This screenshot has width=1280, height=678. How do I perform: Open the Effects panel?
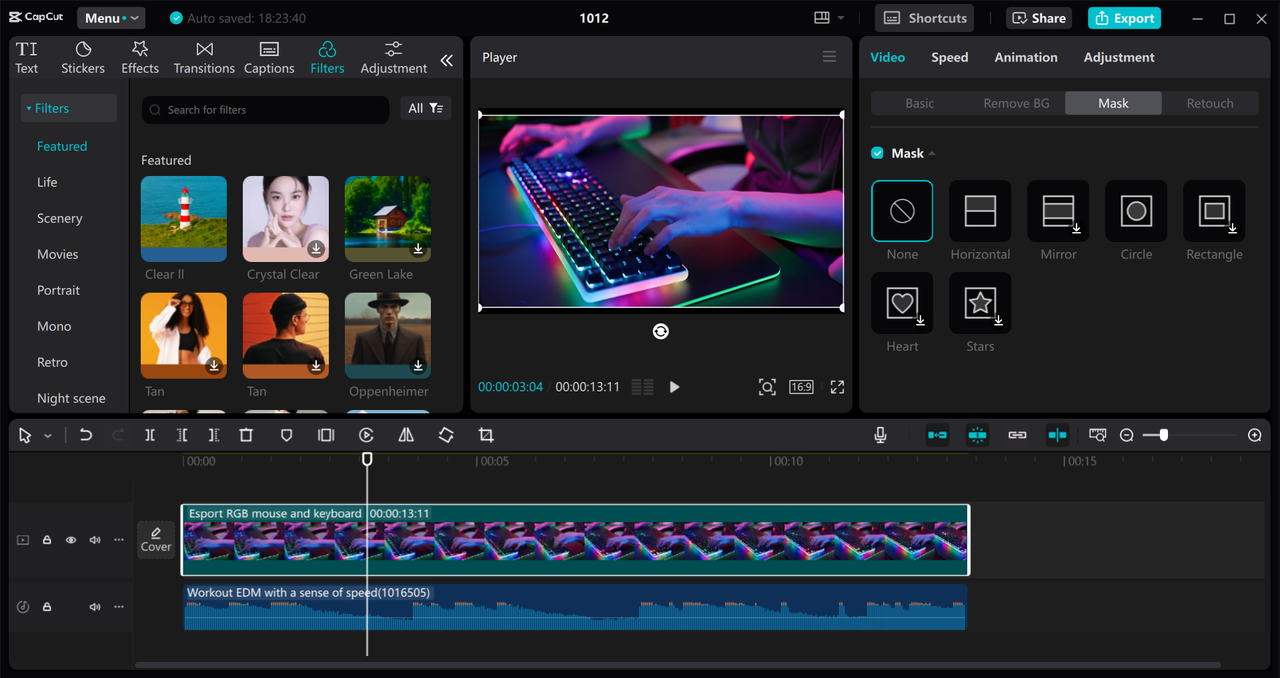(140, 58)
